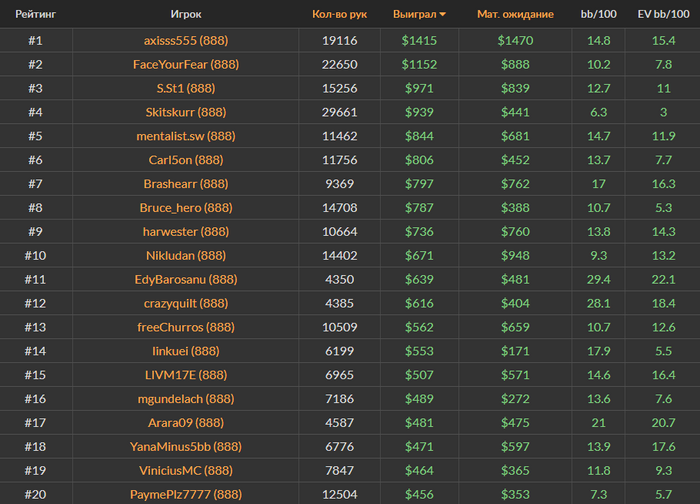Open freeChurros (888) profile link
The height and width of the screenshot is (504, 700).
pos(185,327)
